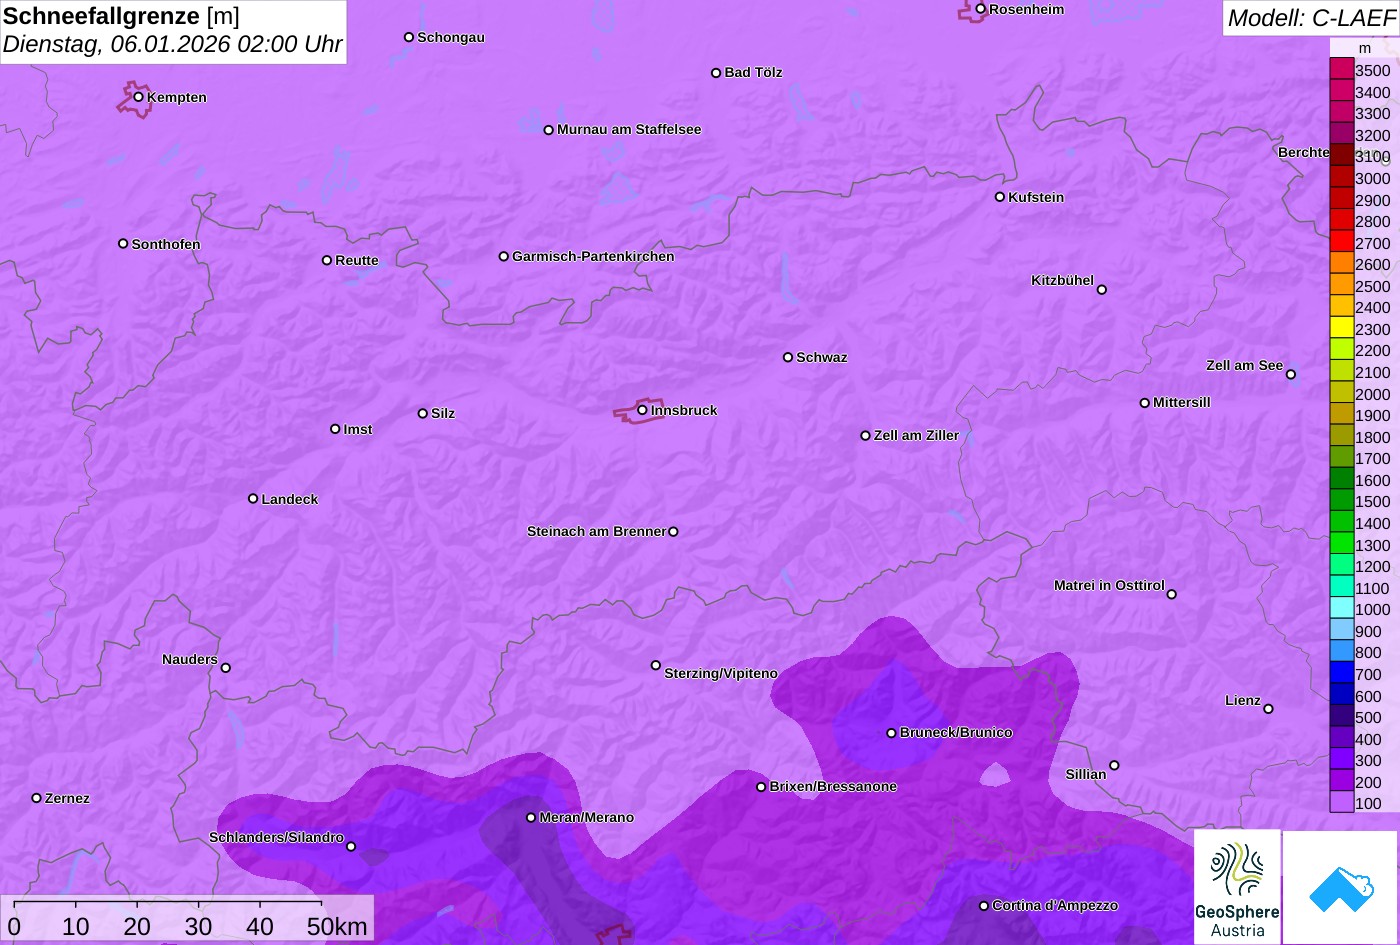The image size is (1400, 945).
Task: Click the legend unit 'm' header
Action: pos(1365,48)
